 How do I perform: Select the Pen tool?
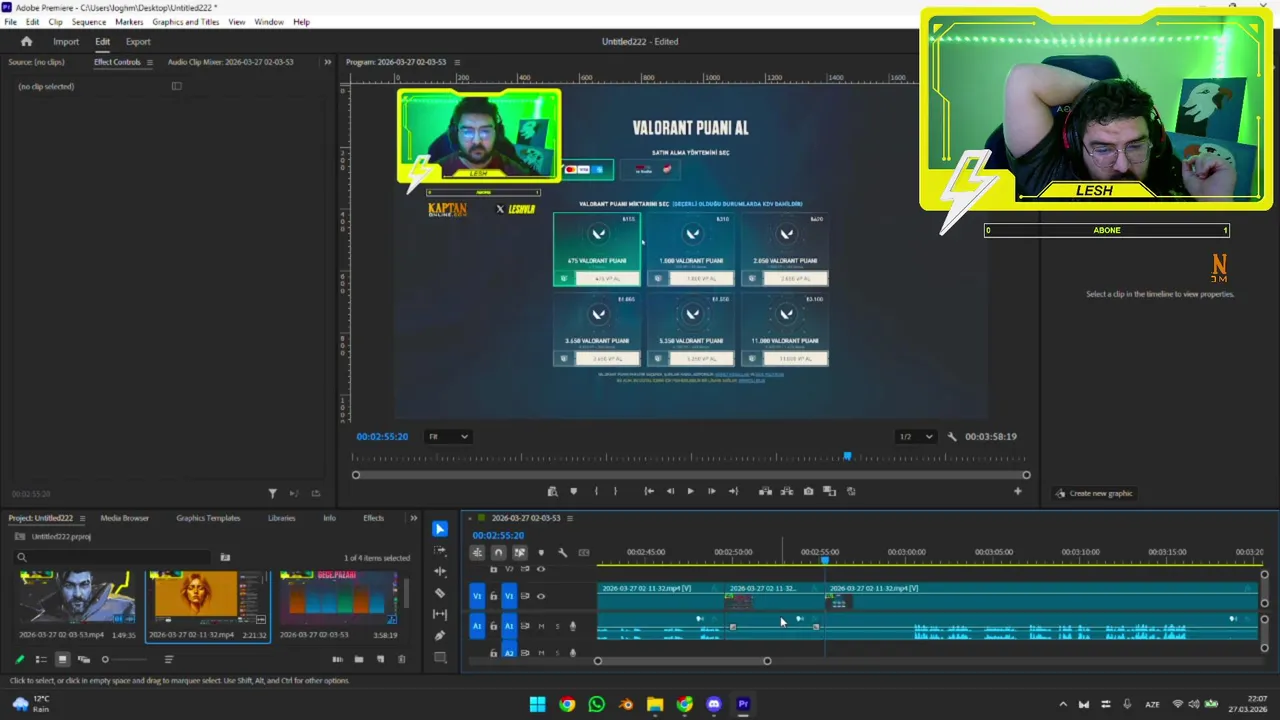(x=440, y=635)
